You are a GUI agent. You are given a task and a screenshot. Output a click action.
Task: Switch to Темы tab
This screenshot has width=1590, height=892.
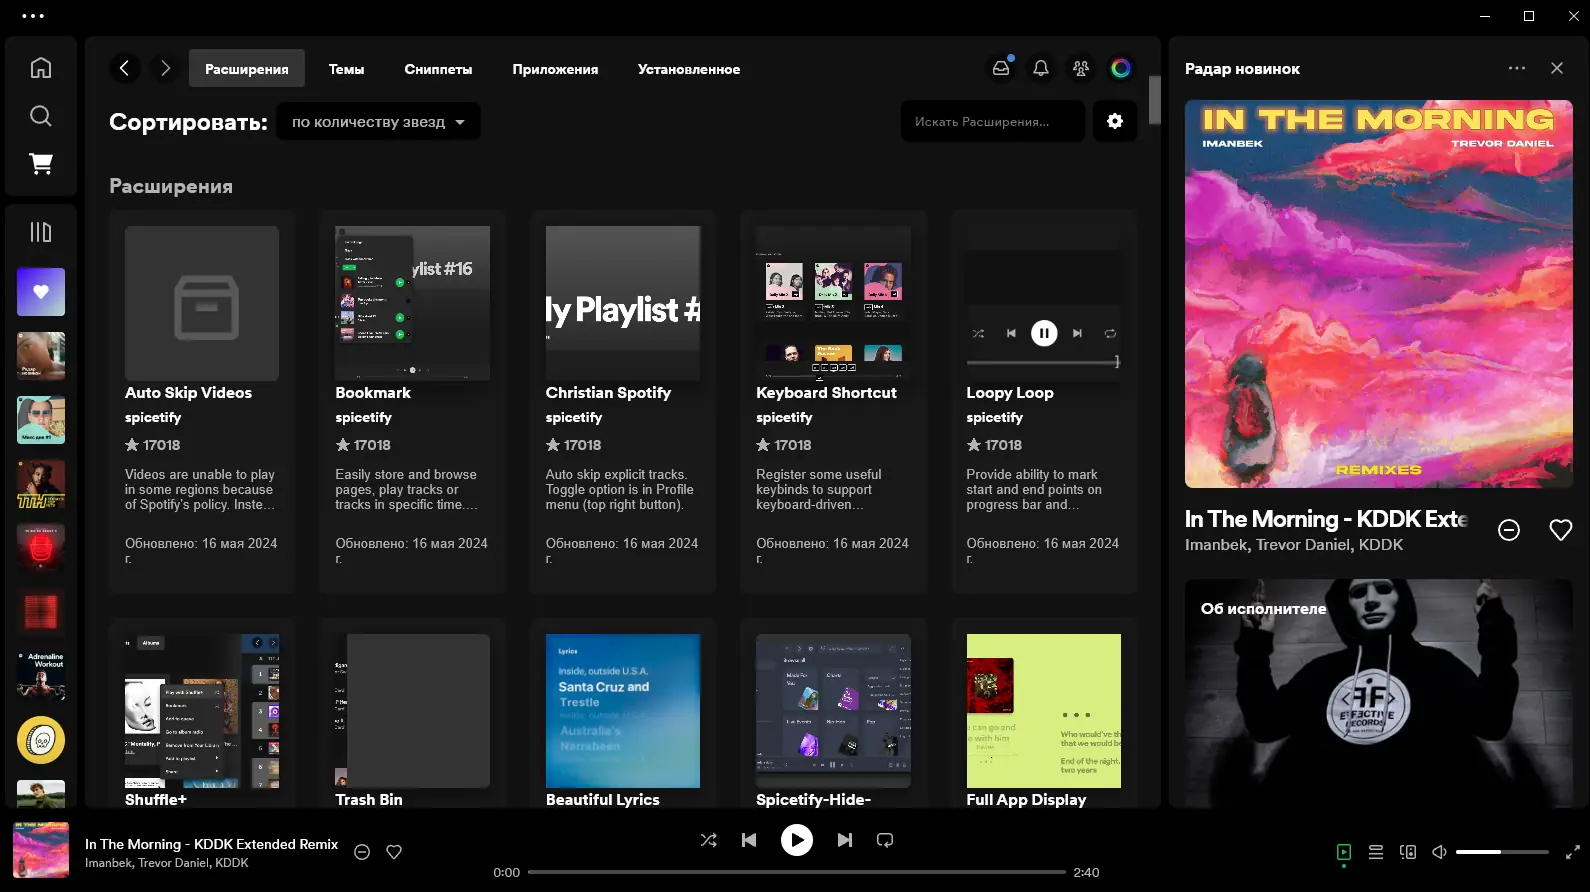346,69
